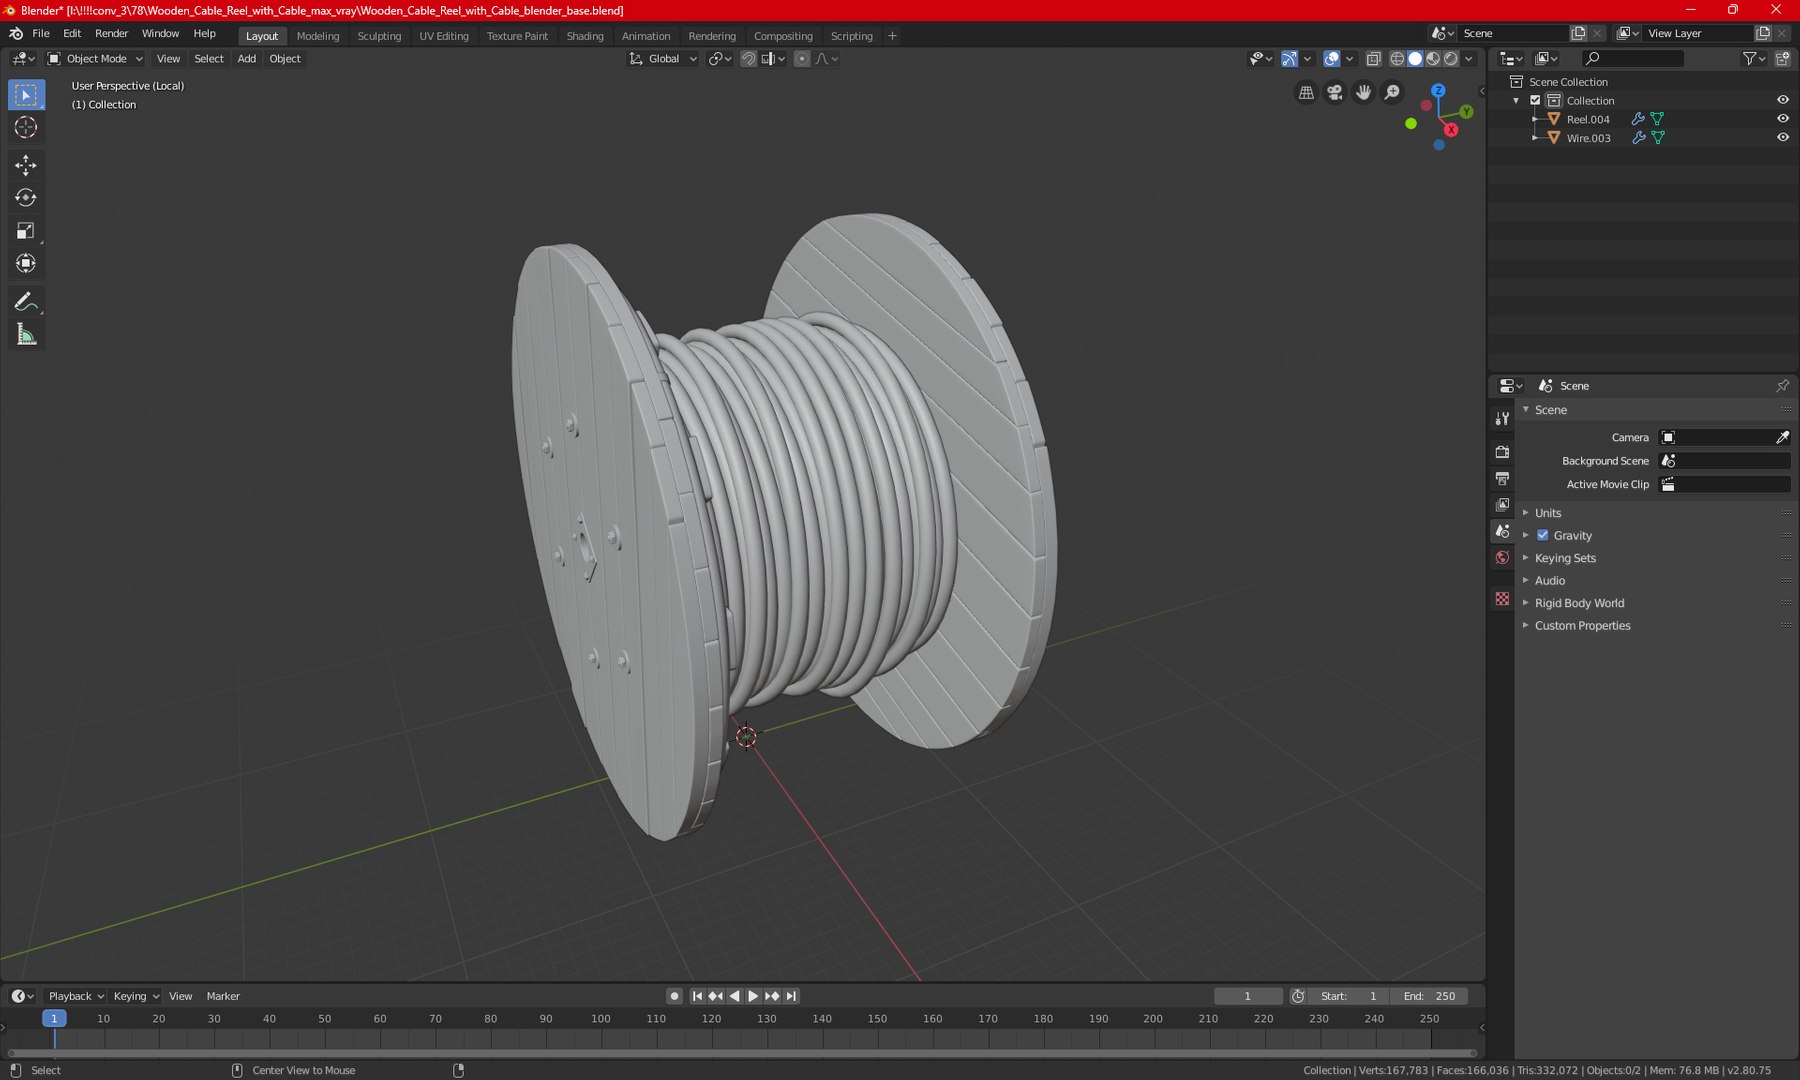Activate the Transform tool
This screenshot has width=1800, height=1080.
pyautogui.click(x=26, y=264)
